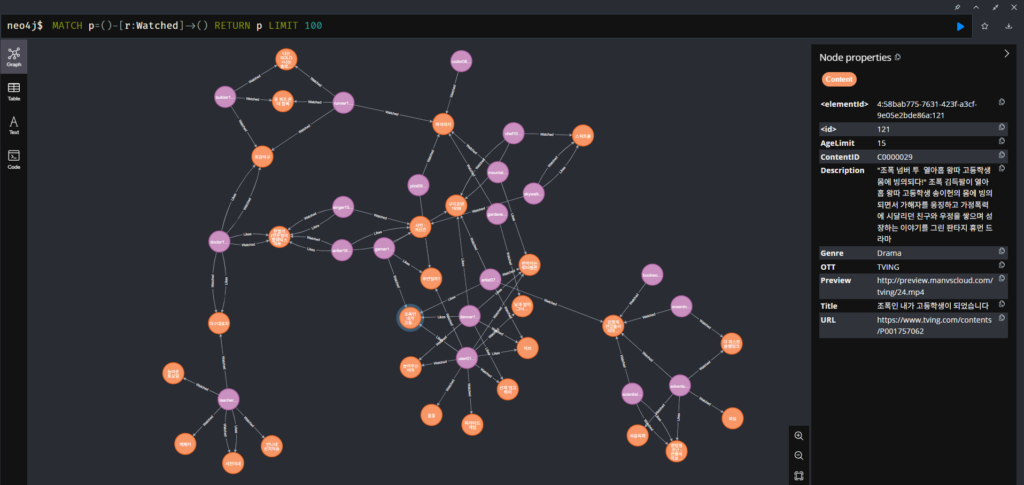Image resolution: width=1024 pixels, height=485 pixels.
Task: Copy the Genre property value
Action: click(x=1002, y=253)
